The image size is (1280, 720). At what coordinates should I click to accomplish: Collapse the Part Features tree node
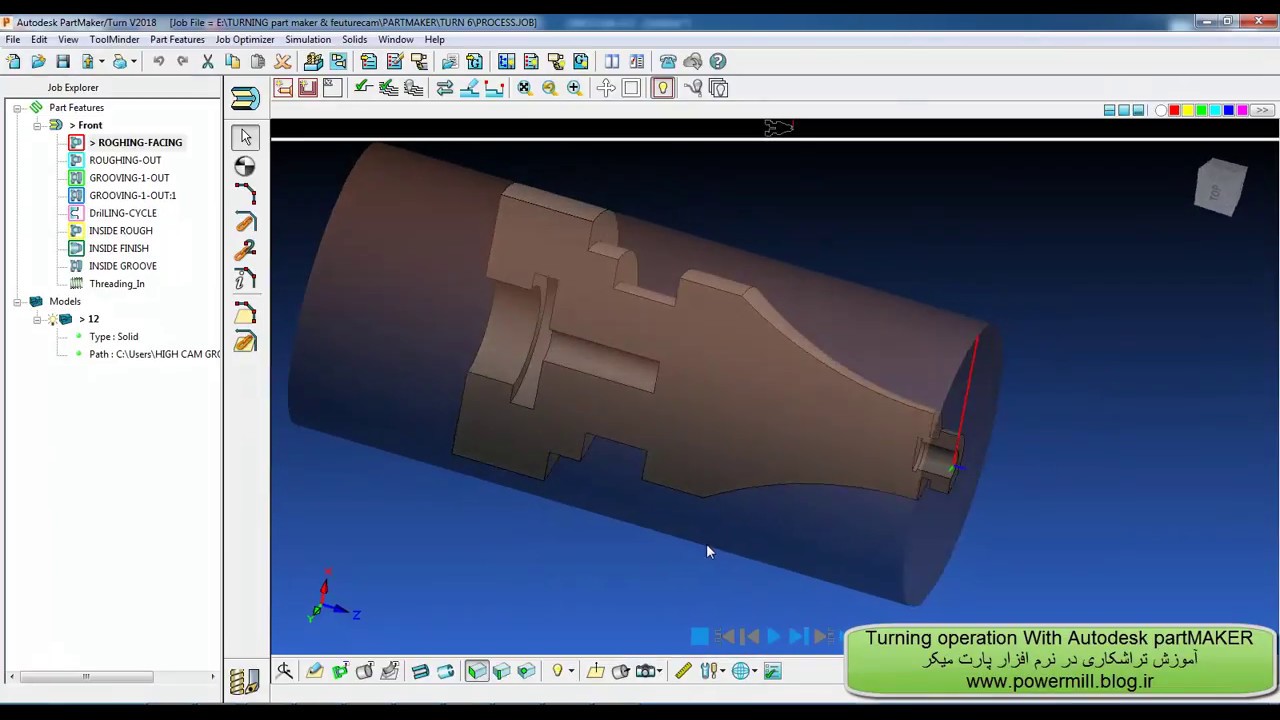click(x=17, y=108)
